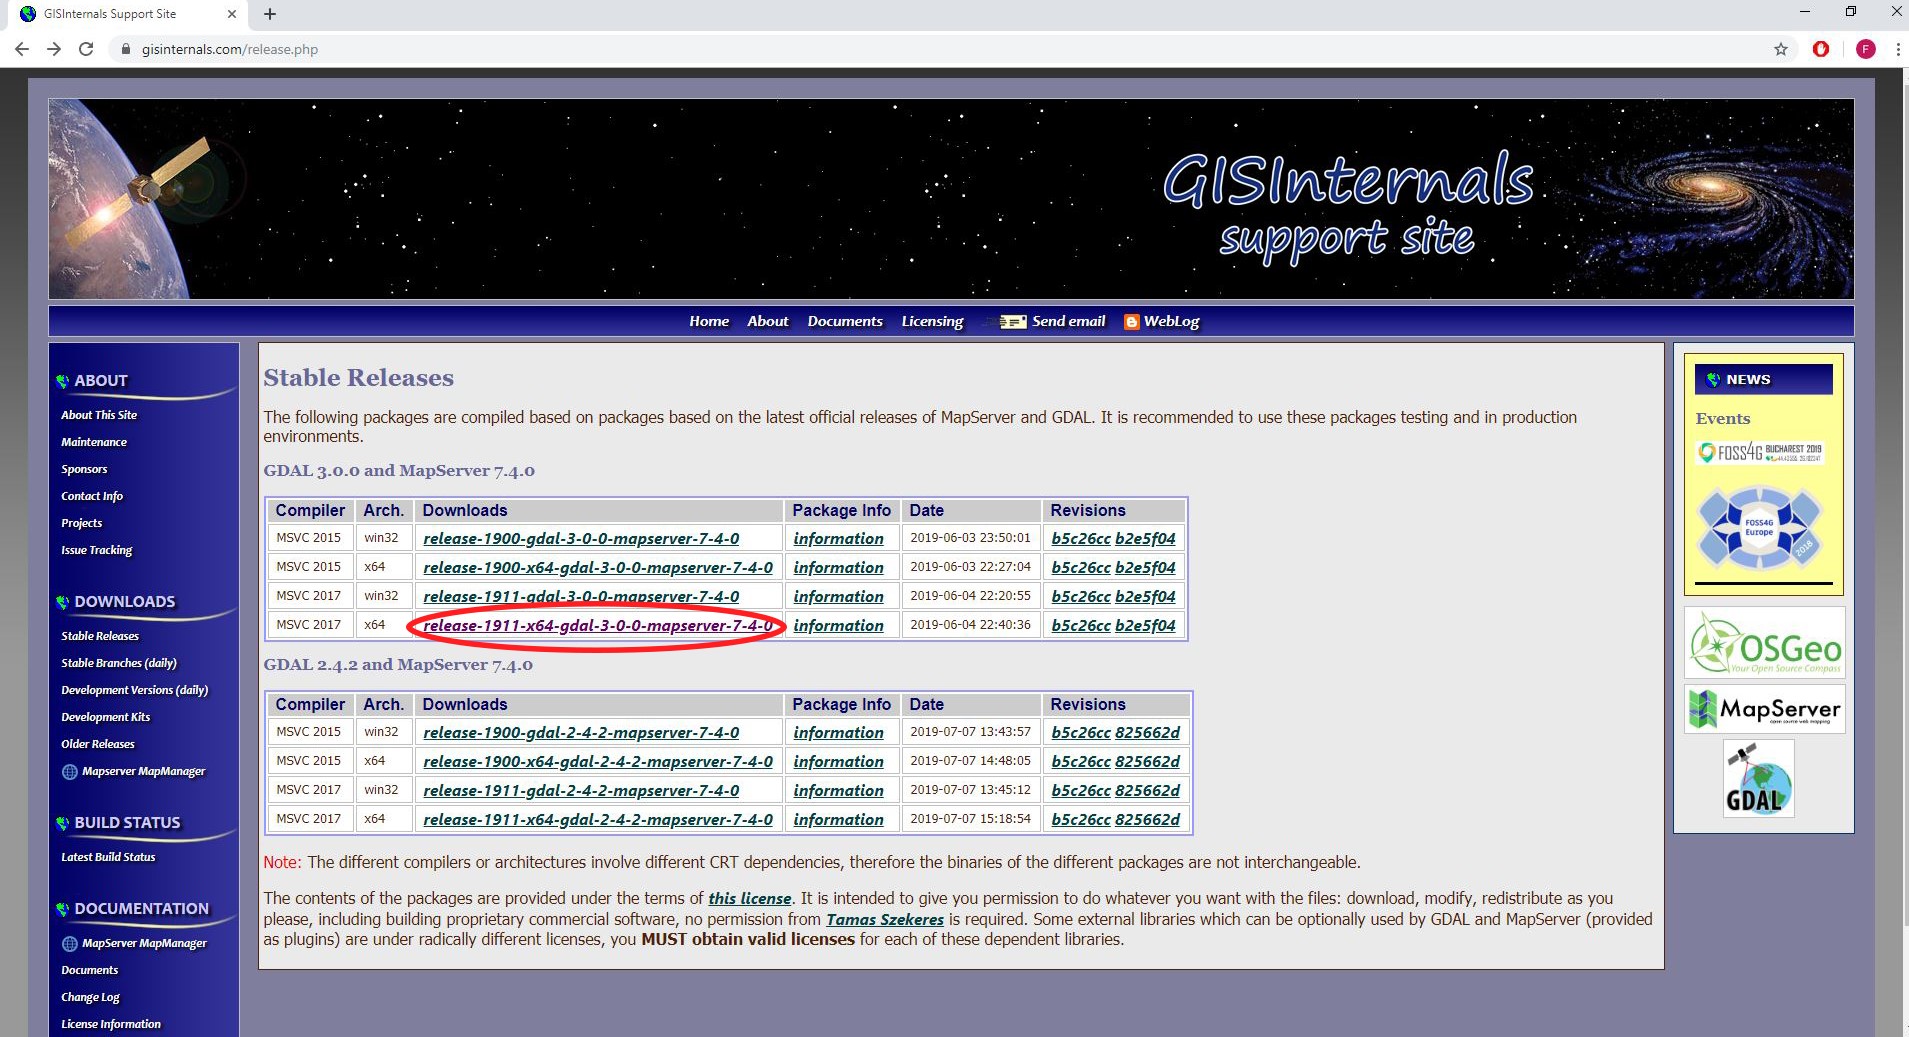Open the Chrome profile avatar
This screenshot has width=1909, height=1037.
click(x=1865, y=49)
